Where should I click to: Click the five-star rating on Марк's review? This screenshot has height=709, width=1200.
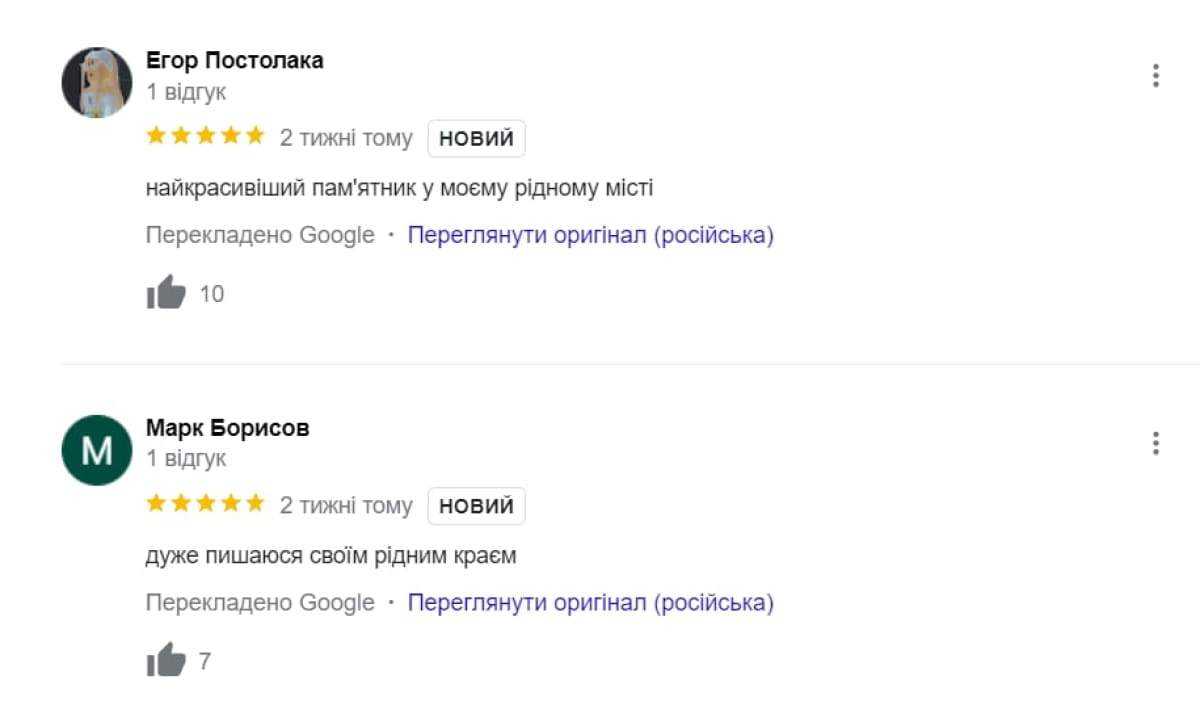pyautogui.click(x=205, y=504)
